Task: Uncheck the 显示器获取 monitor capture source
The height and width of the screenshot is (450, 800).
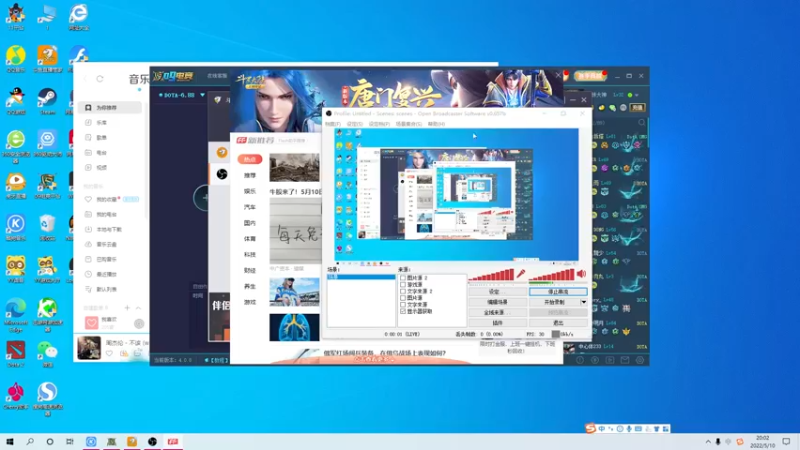Action: click(x=403, y=311)
